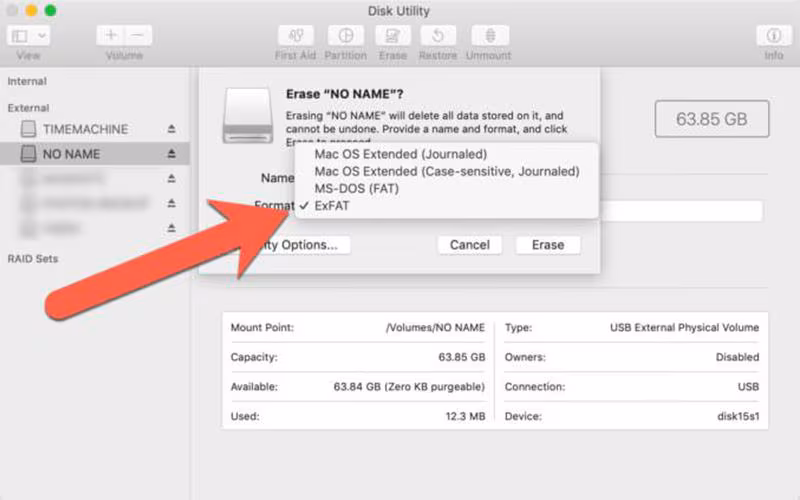This screenshot has height=500, width=800.
Task: Click the Unmount toolbar icon
Action: pos(490,36)
